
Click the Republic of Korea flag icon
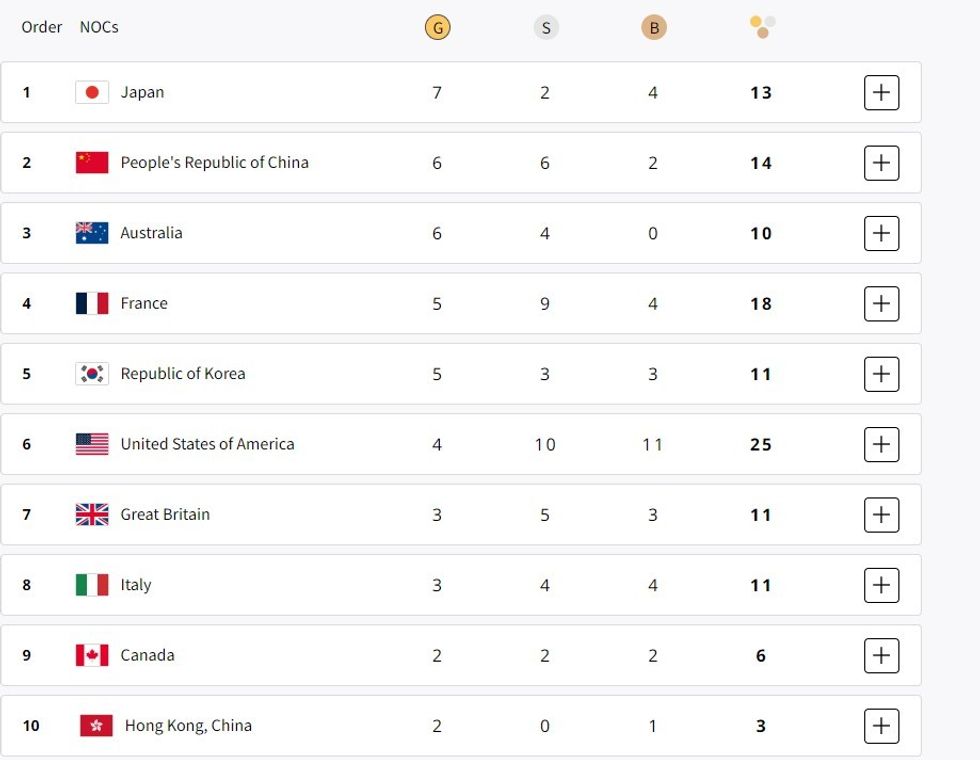(92, 374)
